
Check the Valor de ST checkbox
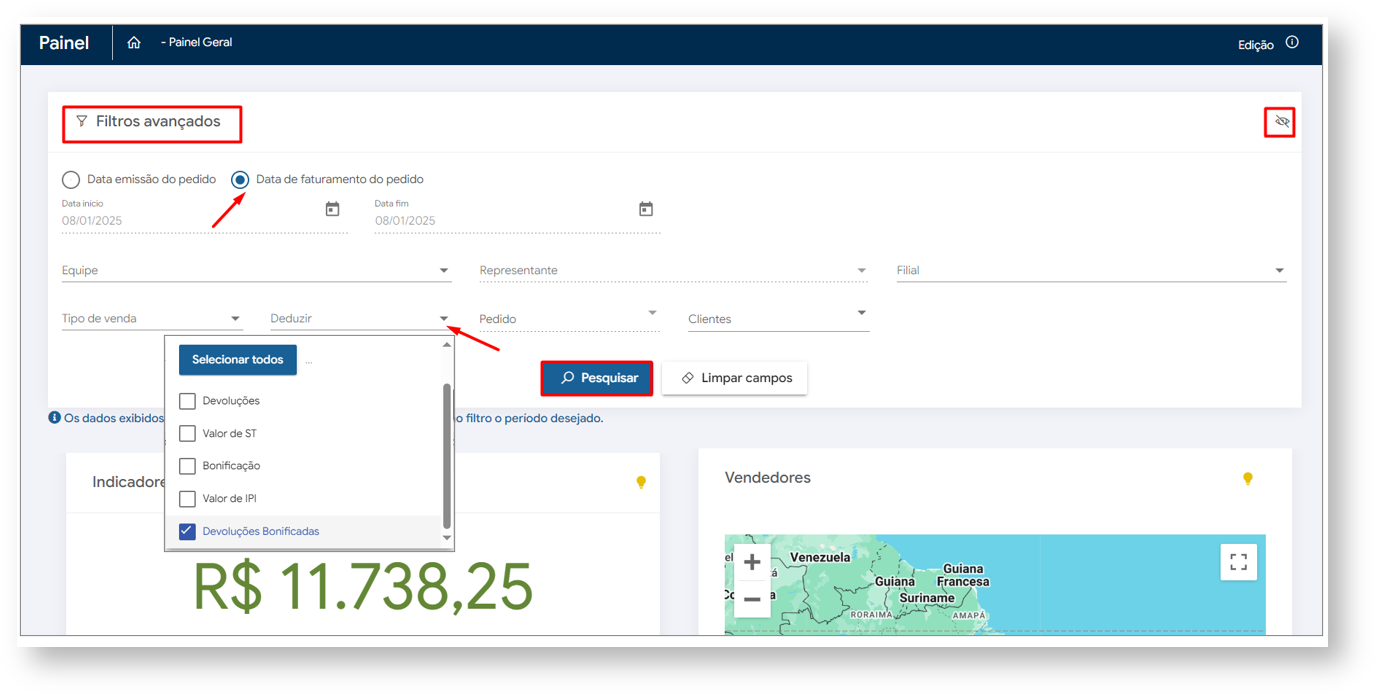pyautogui.click(x=187, y=434)
